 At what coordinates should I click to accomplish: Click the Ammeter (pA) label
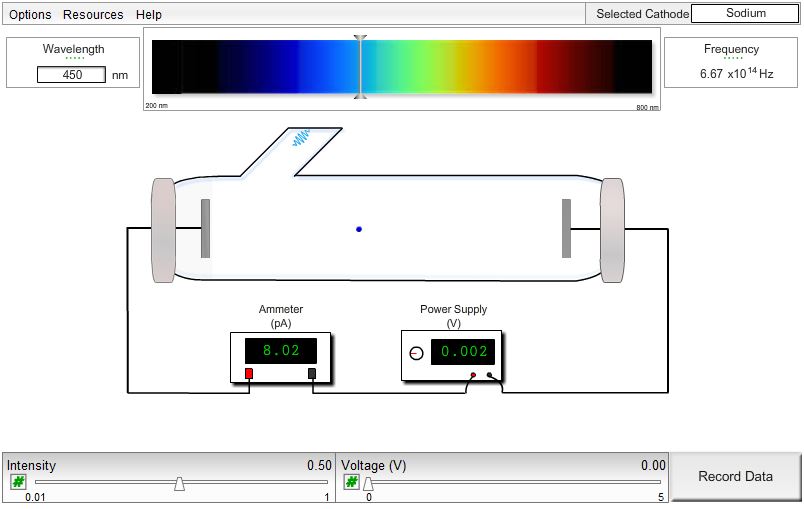click(x=280, y=316)
